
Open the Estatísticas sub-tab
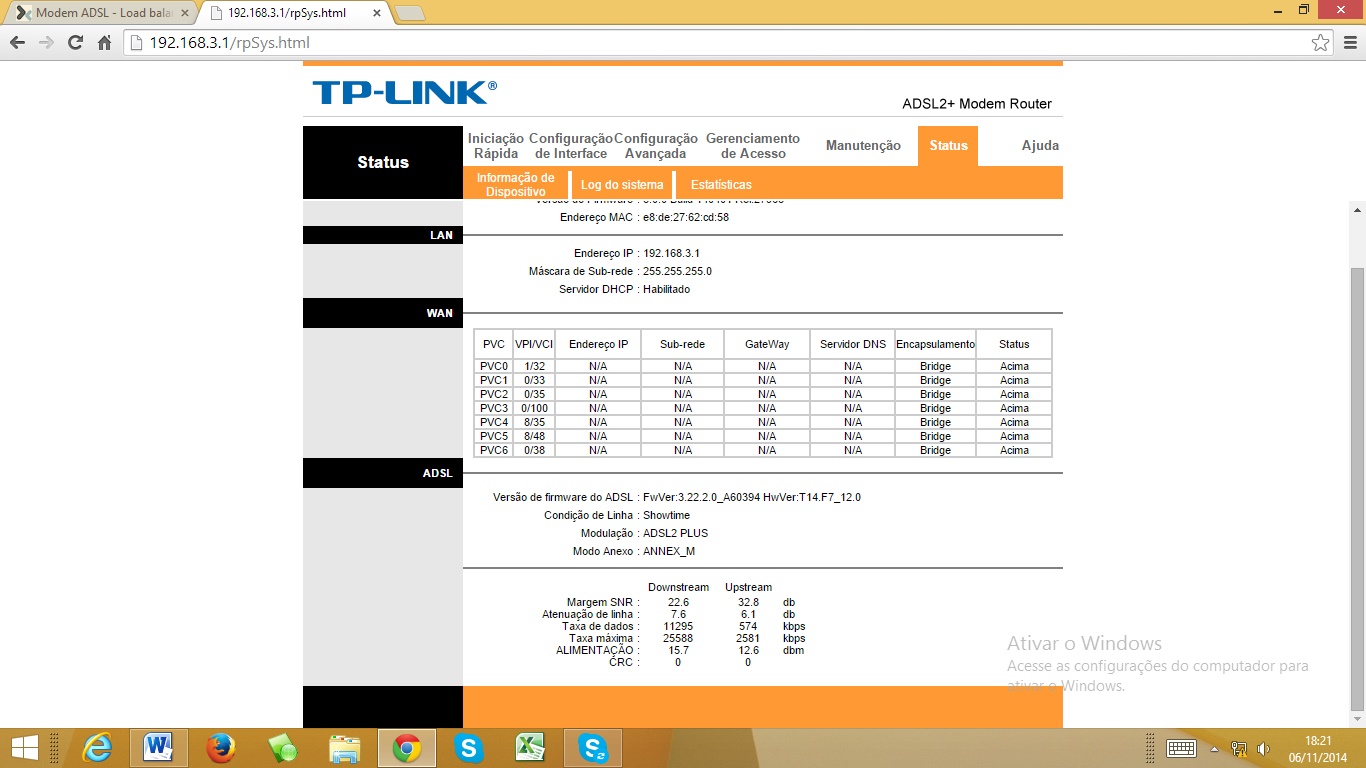721,185
